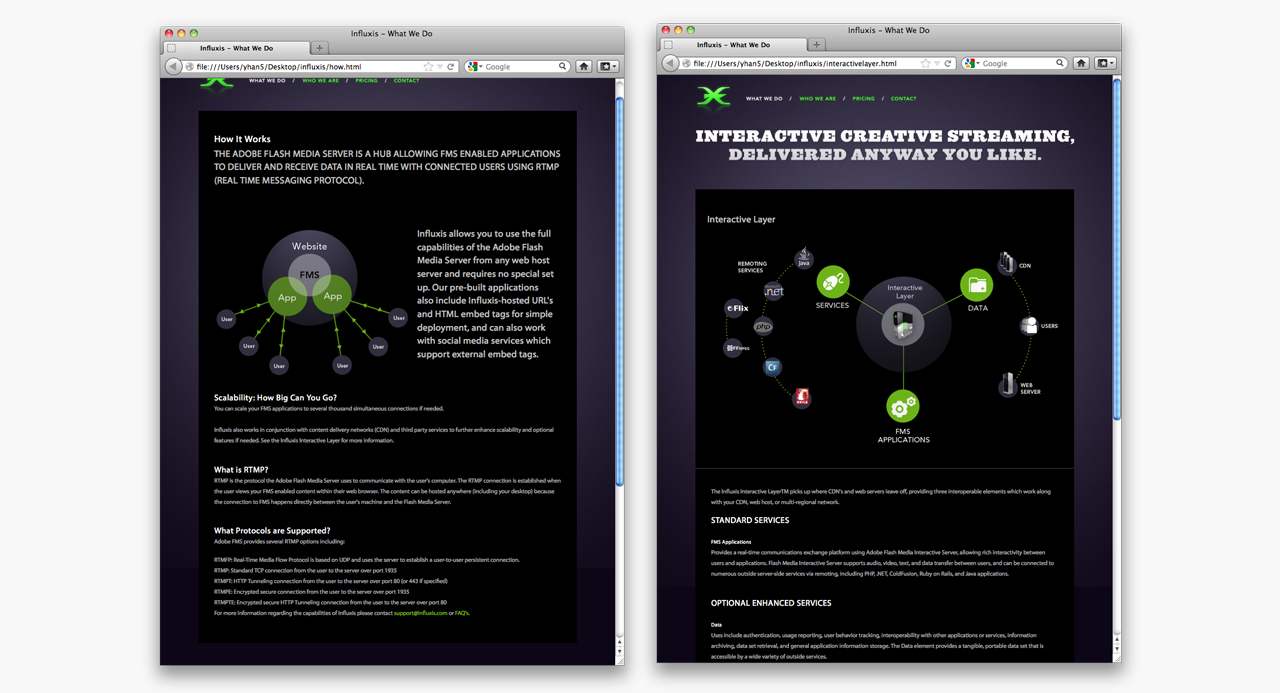
Task: Click the PHP icon in the diagram
Action: [763, 326]
